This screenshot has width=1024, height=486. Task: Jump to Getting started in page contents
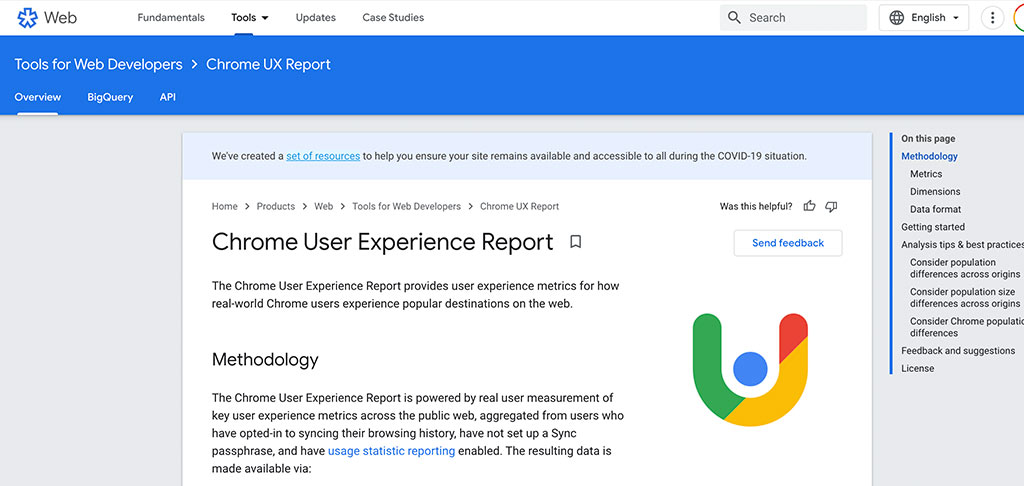tap(933, 227)
